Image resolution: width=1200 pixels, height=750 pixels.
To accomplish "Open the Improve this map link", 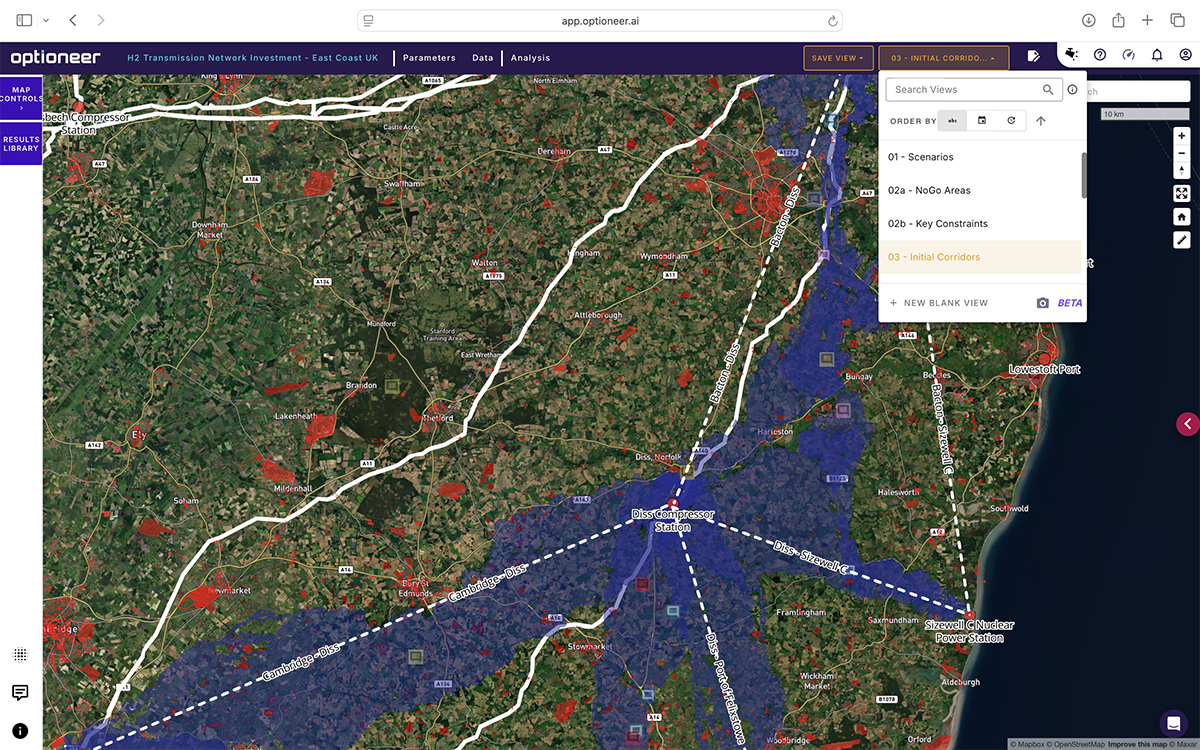I will point(1136,744).
